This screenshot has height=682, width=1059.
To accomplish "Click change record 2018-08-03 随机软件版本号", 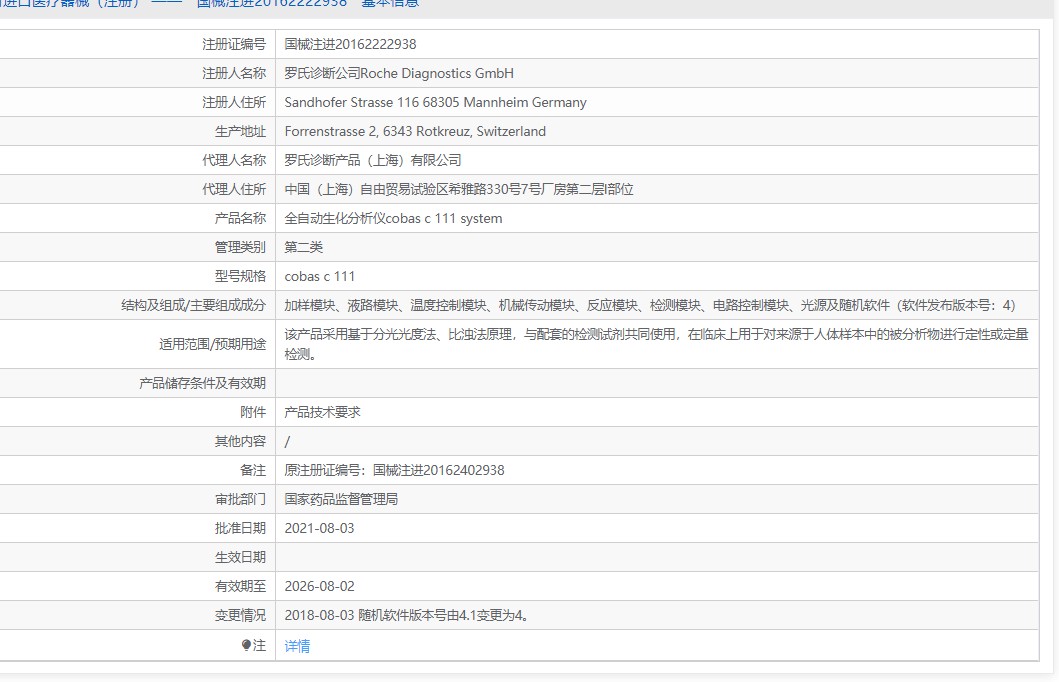I will pyautogui.click(x=407, y=615).
